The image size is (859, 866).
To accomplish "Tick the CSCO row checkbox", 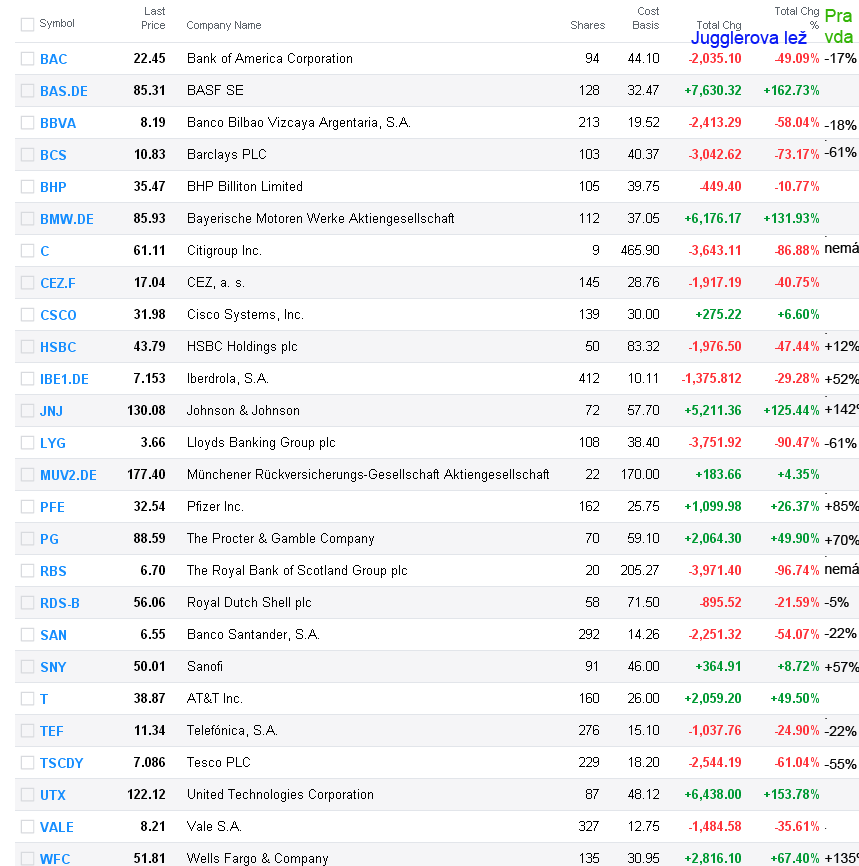I will point(27,315).
